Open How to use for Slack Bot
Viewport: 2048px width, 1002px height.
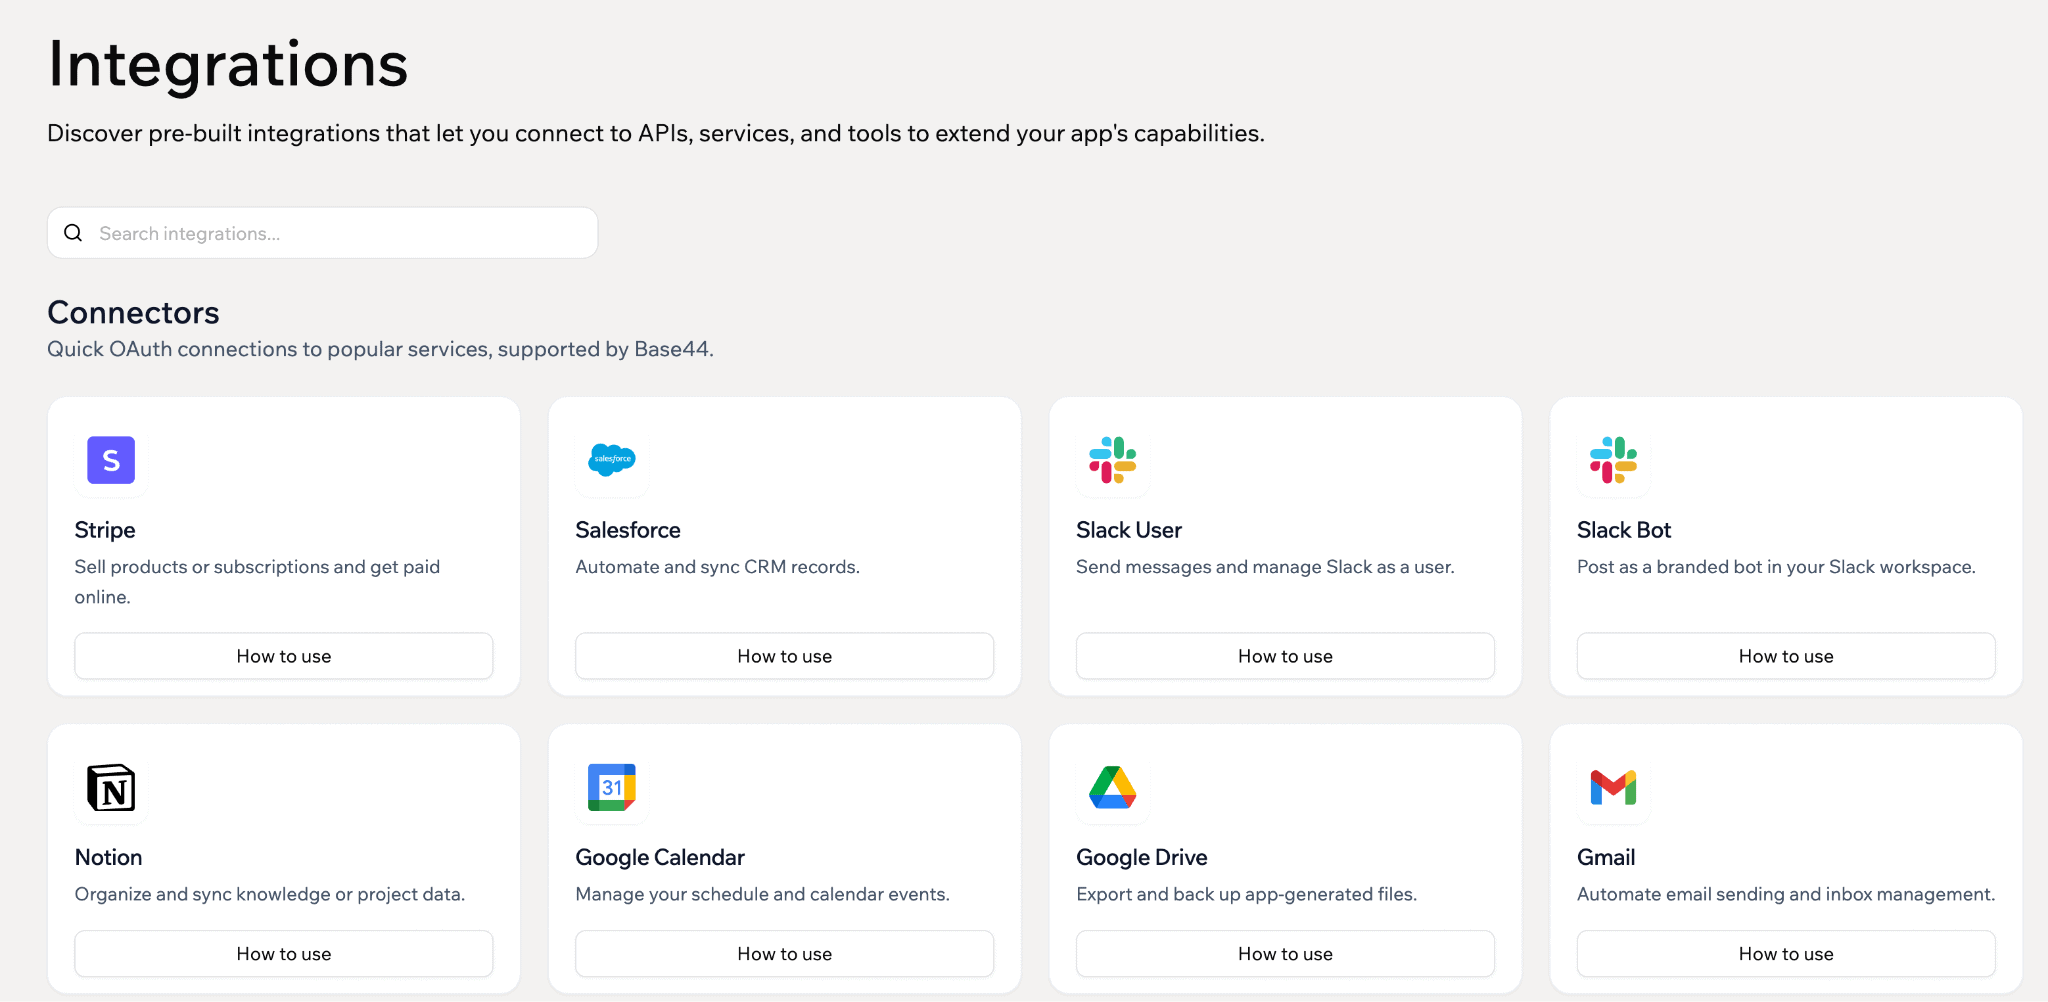pos(1787,656)
